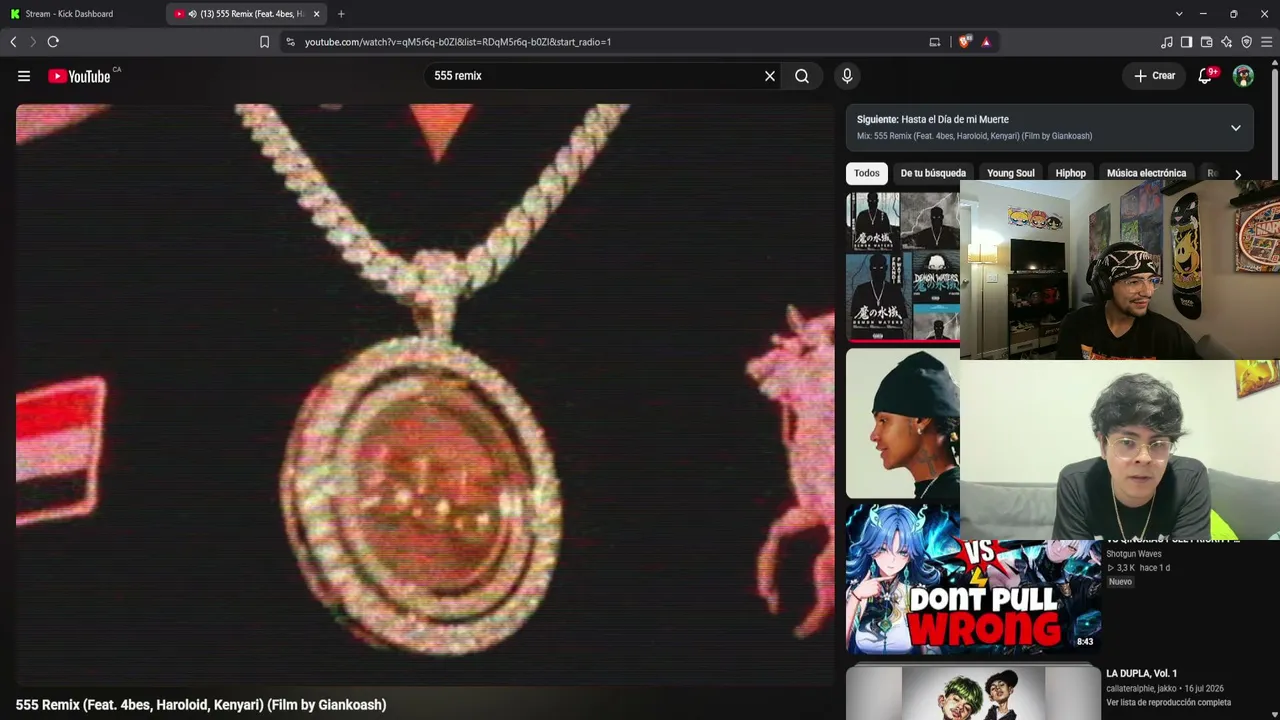
Task: Toggle the browser sidebar panel
Action: pos(1186,42)
